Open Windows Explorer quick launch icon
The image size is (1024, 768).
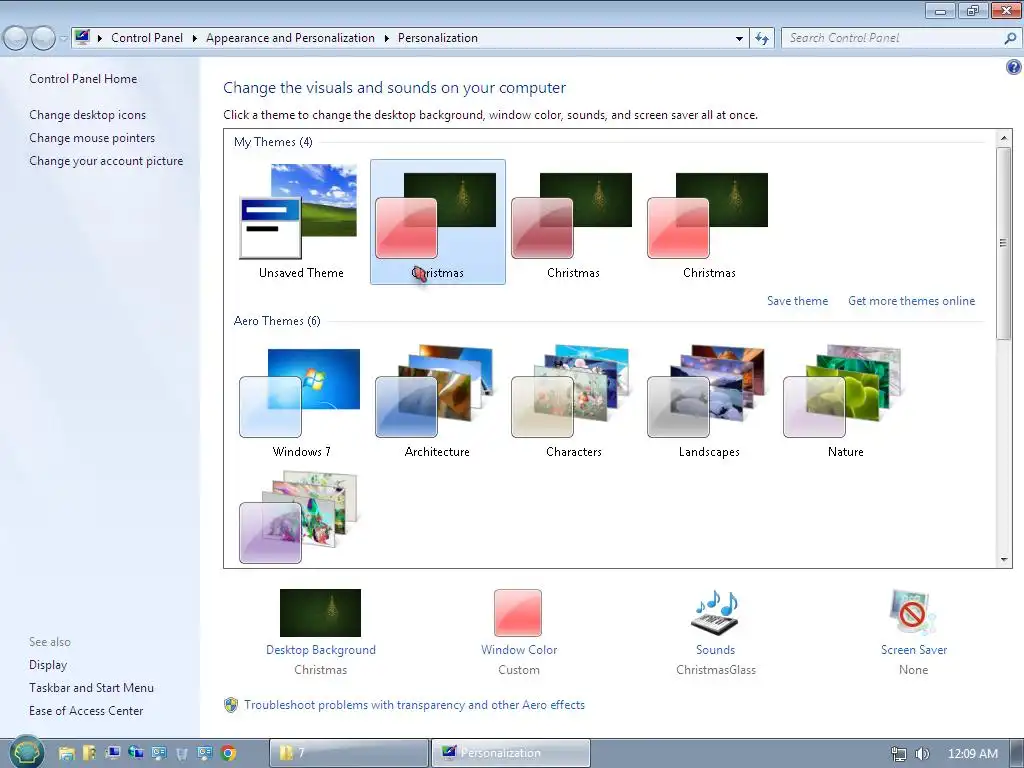coord(66,753)
